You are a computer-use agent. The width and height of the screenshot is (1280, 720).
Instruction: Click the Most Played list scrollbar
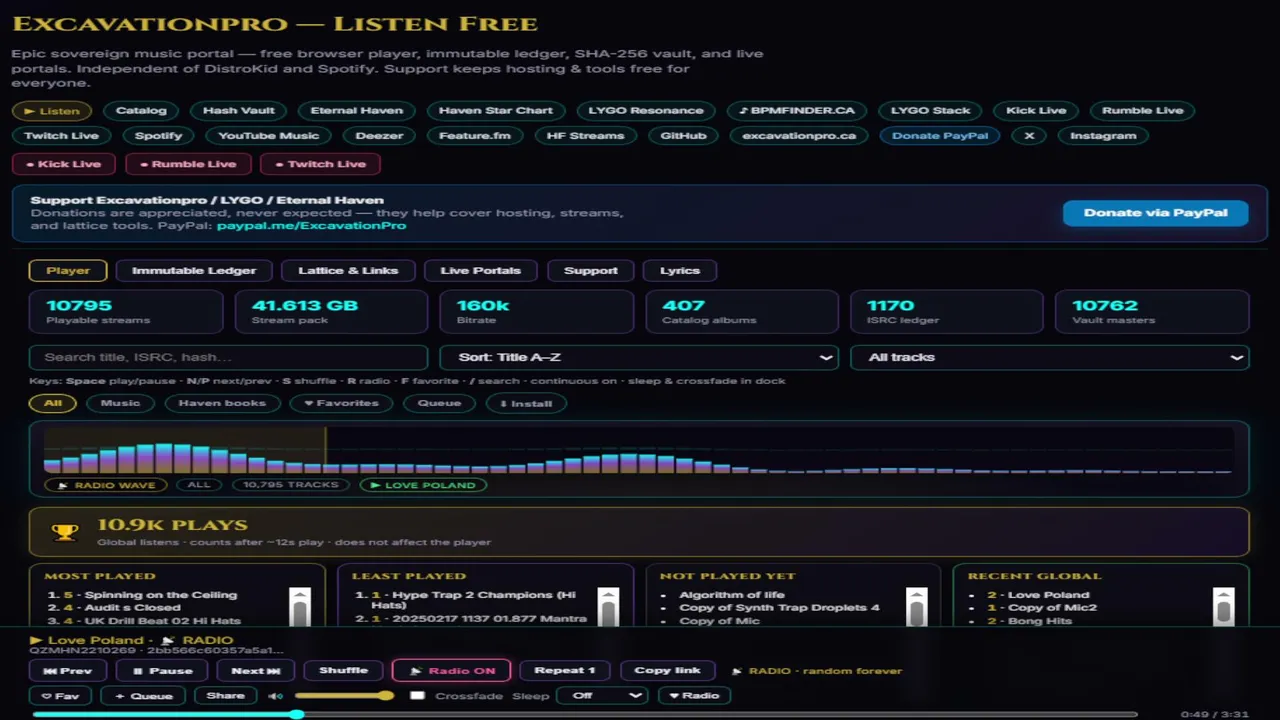tap(300, 606)
